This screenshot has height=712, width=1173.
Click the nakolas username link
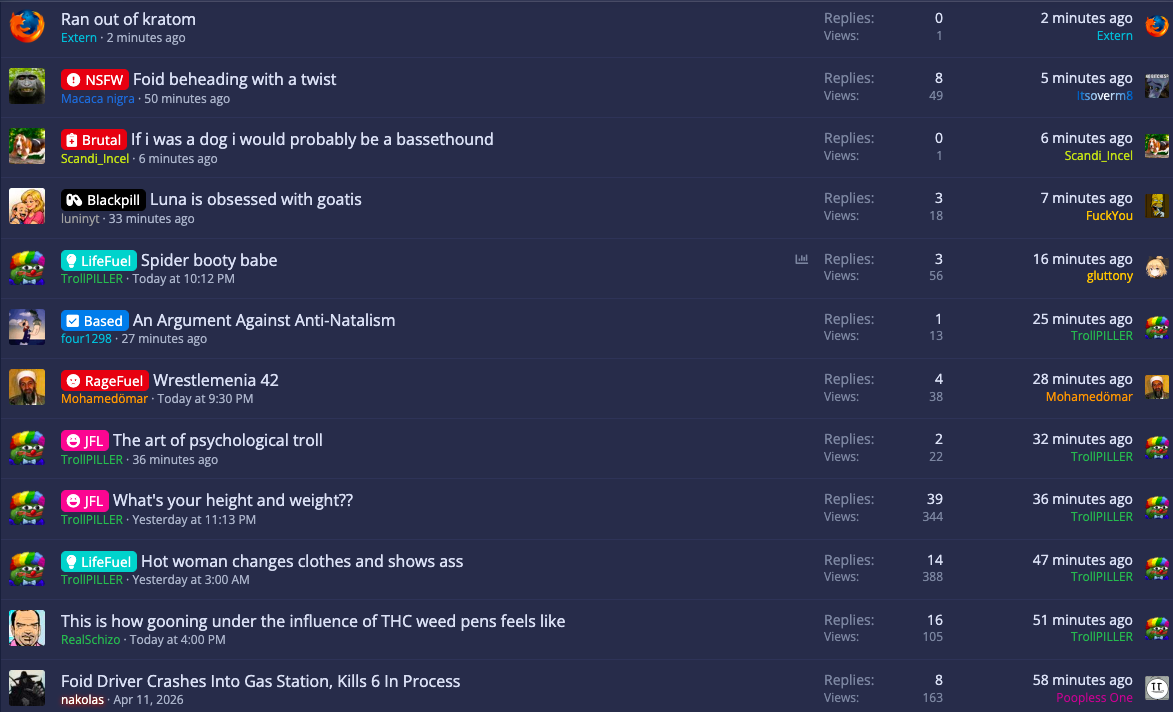(x=82, y=699)
